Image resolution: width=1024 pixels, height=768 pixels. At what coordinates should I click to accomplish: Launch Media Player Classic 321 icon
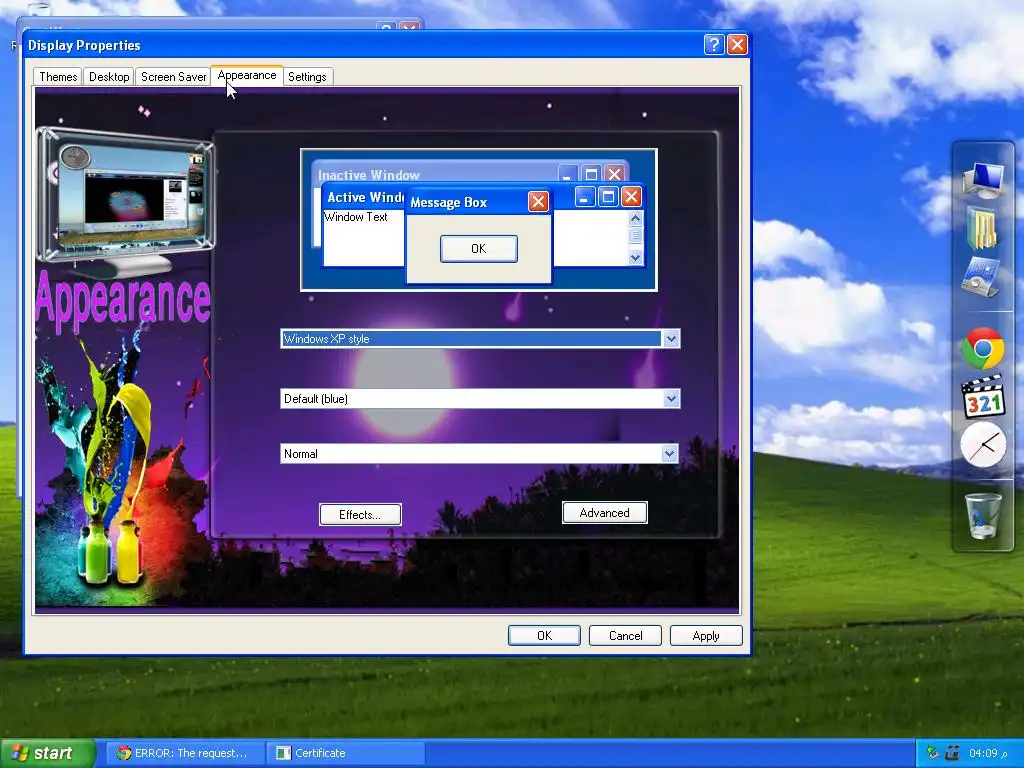(x=984, y=396)
